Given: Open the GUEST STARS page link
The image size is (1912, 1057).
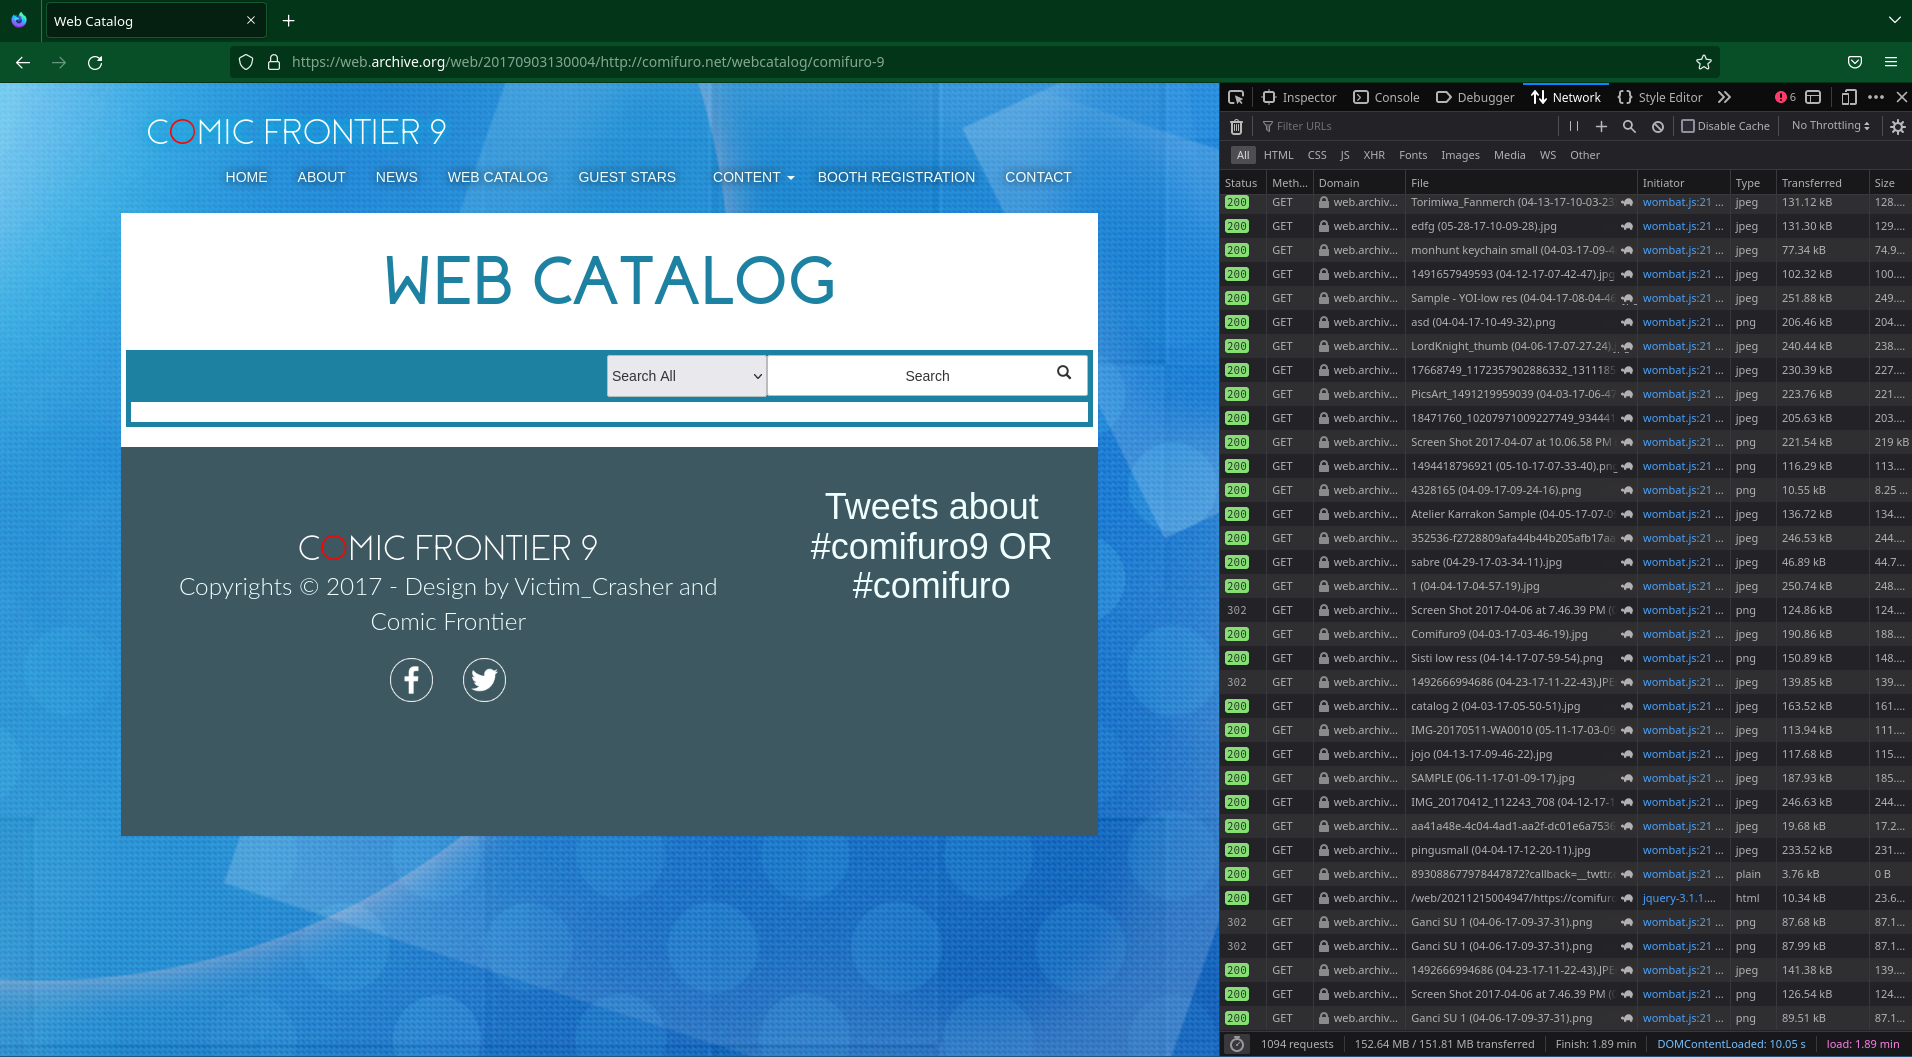Looking at the screenshot, I should 627,177.
